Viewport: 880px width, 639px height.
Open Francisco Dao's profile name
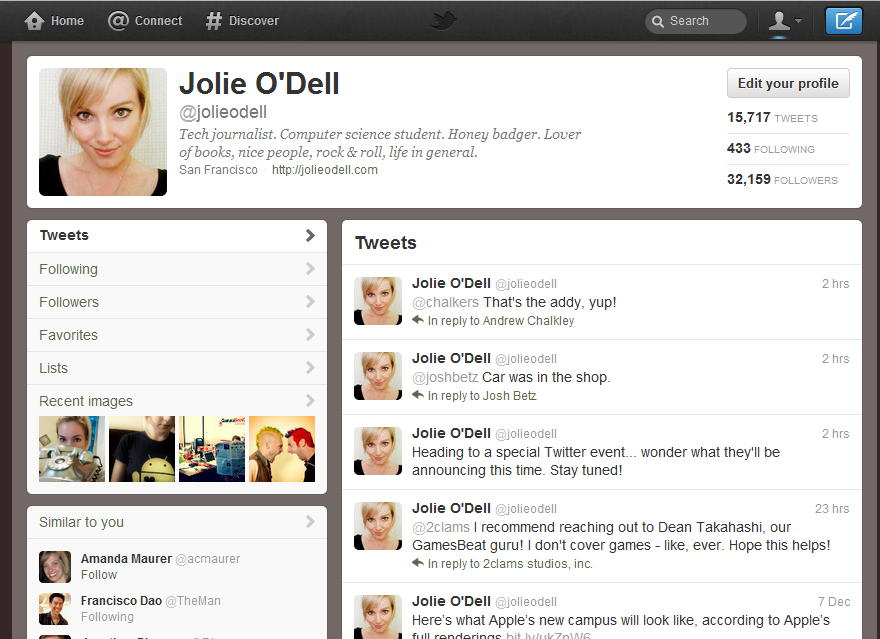coord(121,601)
